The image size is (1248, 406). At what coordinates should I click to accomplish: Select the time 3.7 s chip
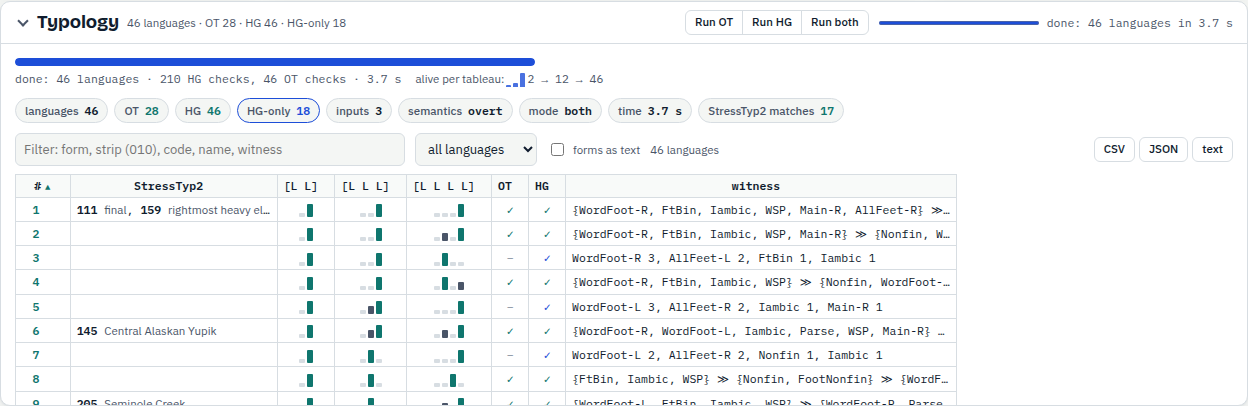[650, 111]
